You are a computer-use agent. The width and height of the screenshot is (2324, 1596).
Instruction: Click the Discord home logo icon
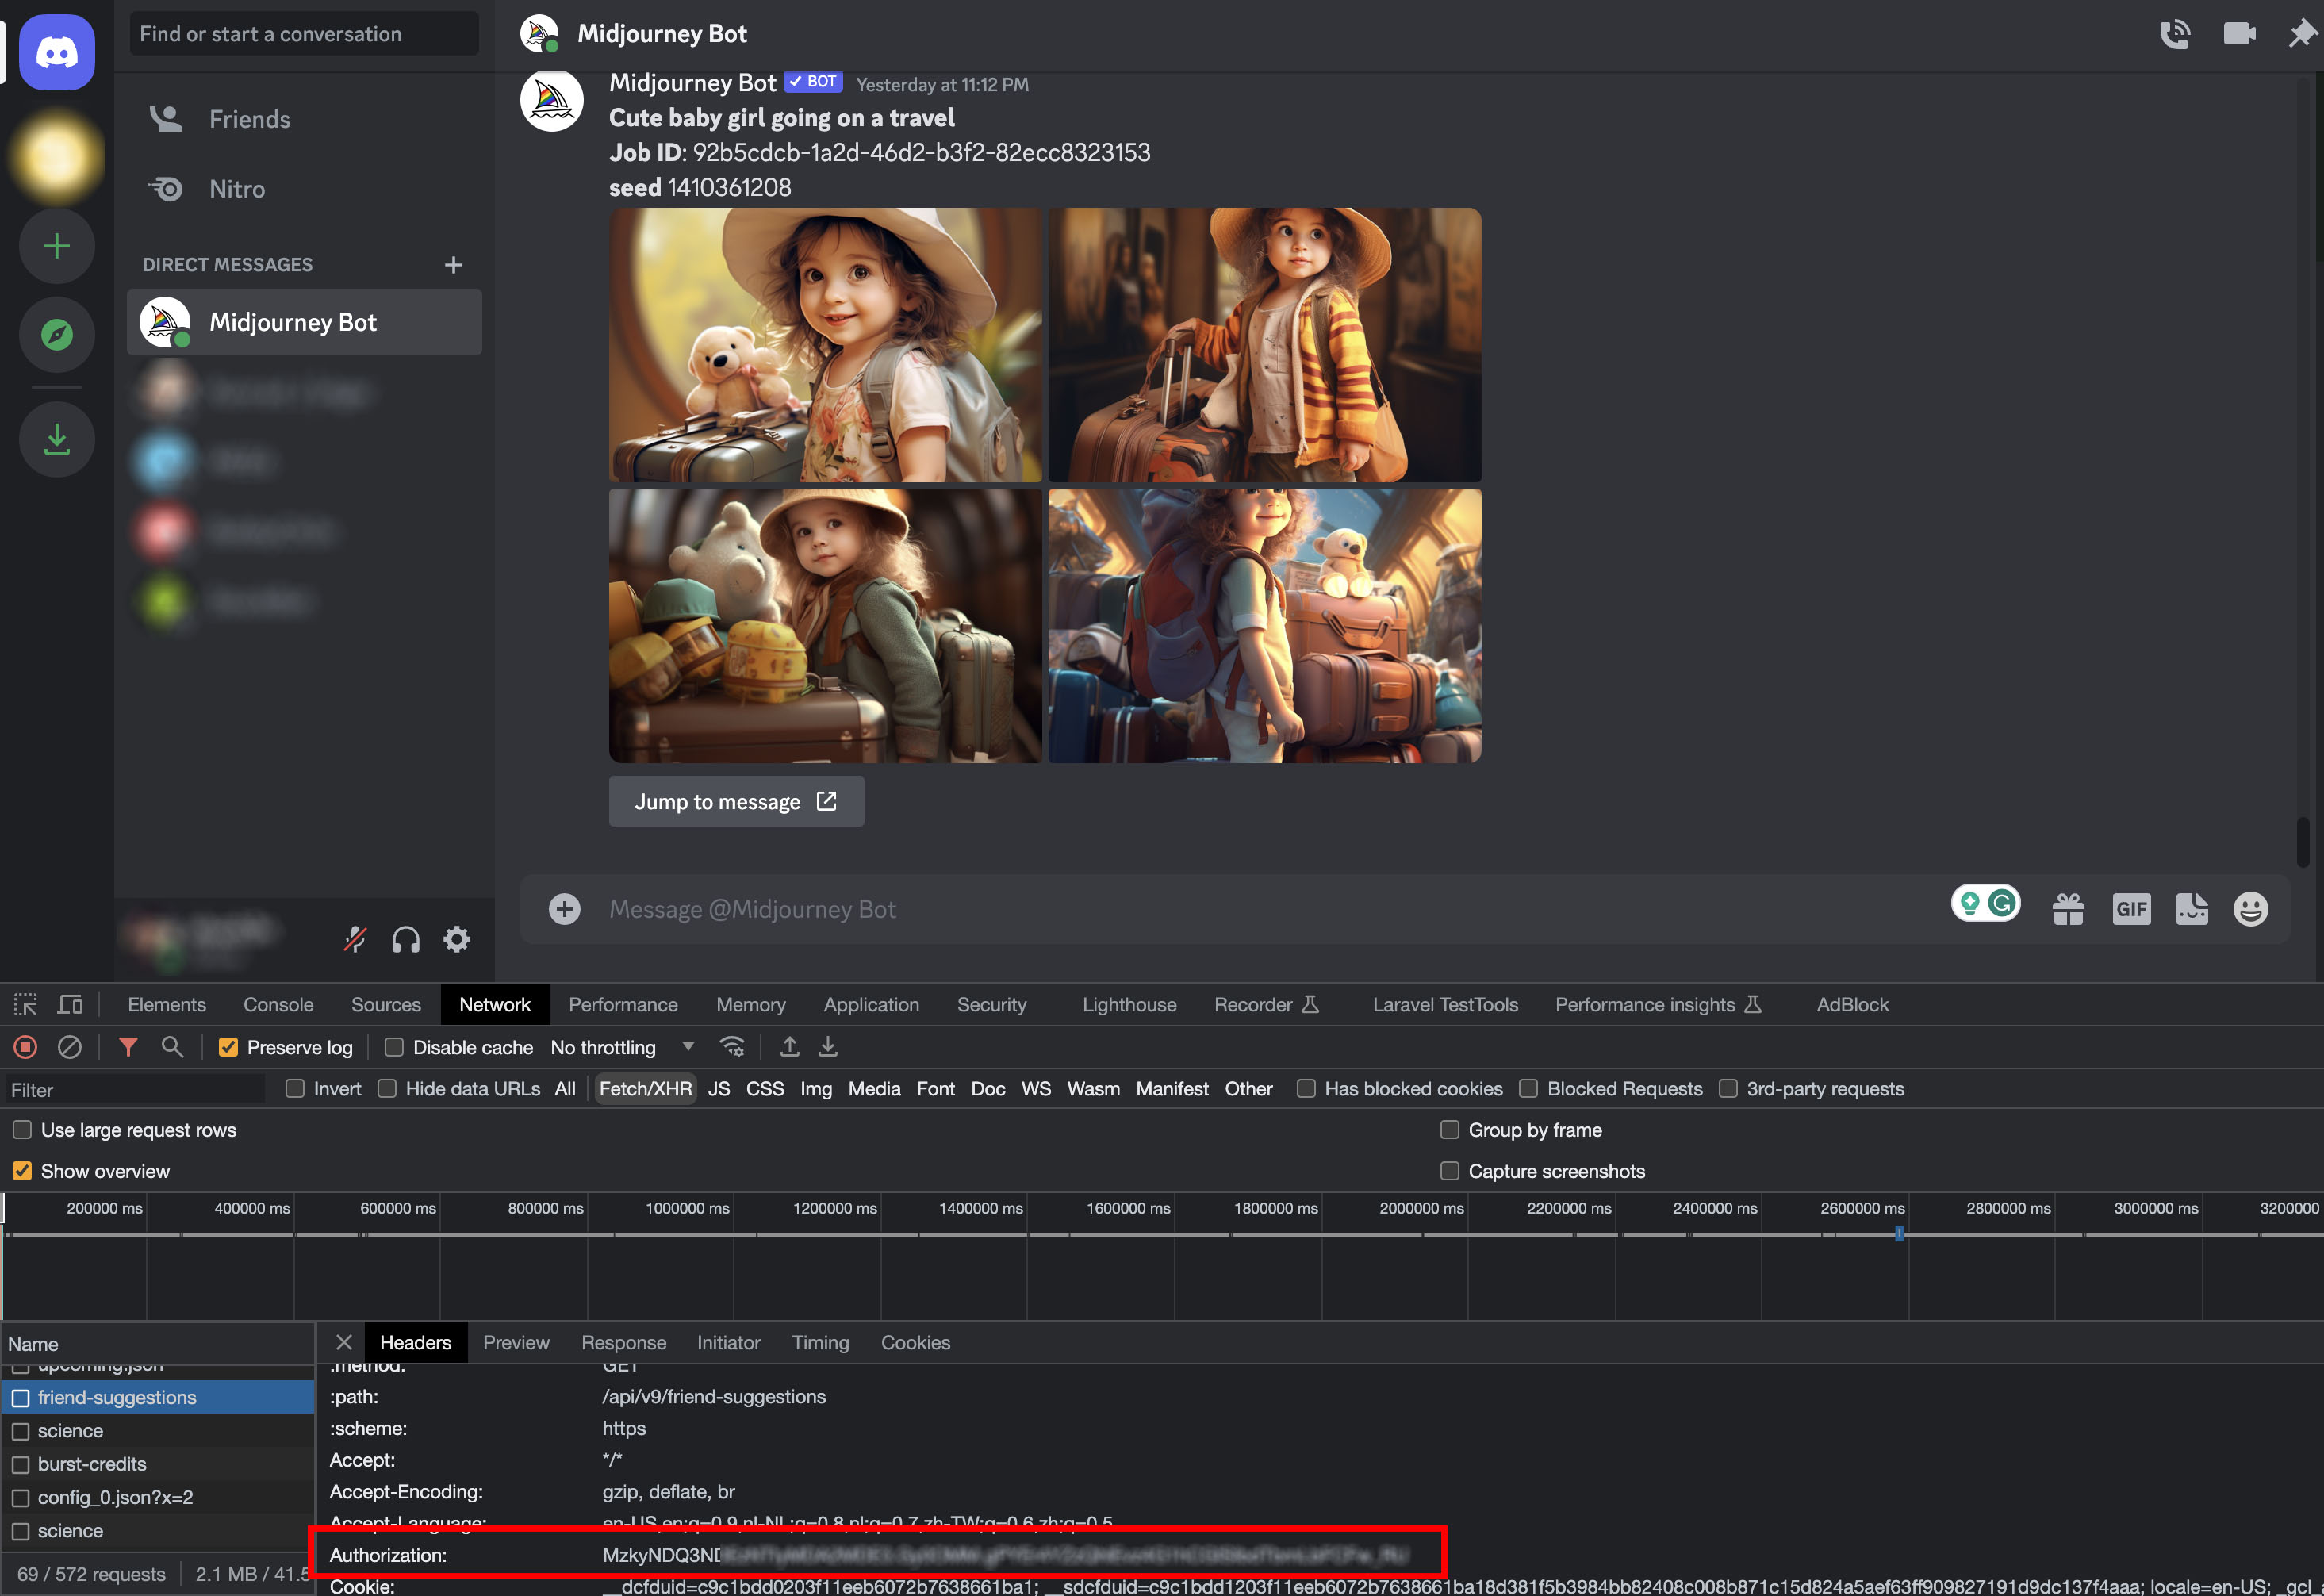pyautogui.click(x=57, y=52)
